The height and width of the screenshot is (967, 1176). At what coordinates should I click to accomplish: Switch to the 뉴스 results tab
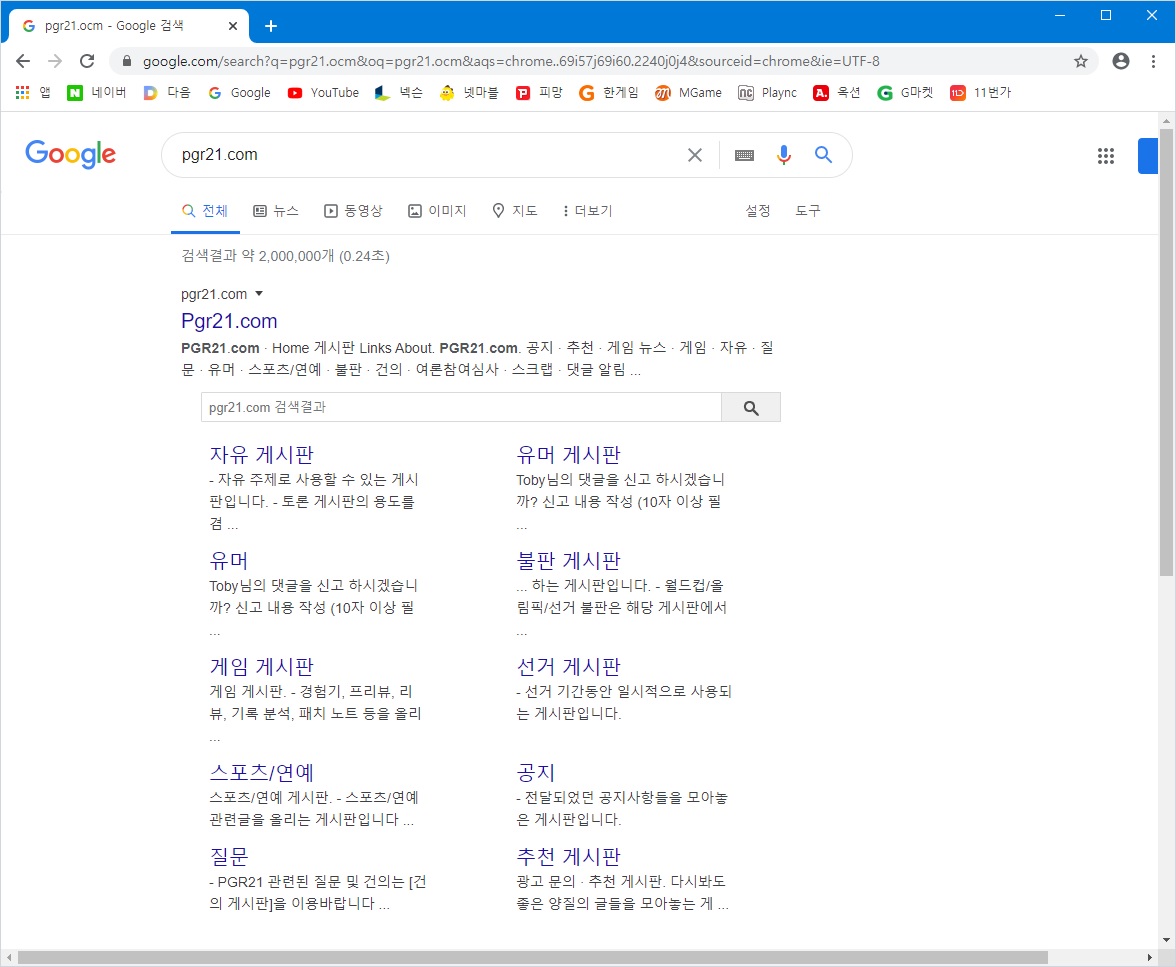click(276, 211)
